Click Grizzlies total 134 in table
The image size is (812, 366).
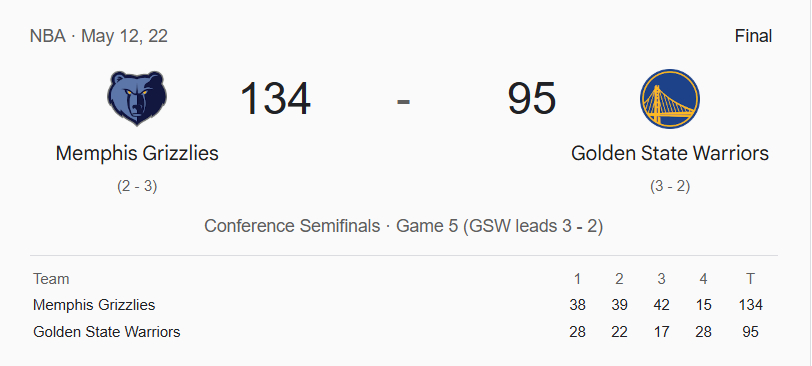[x=750, y=305]
